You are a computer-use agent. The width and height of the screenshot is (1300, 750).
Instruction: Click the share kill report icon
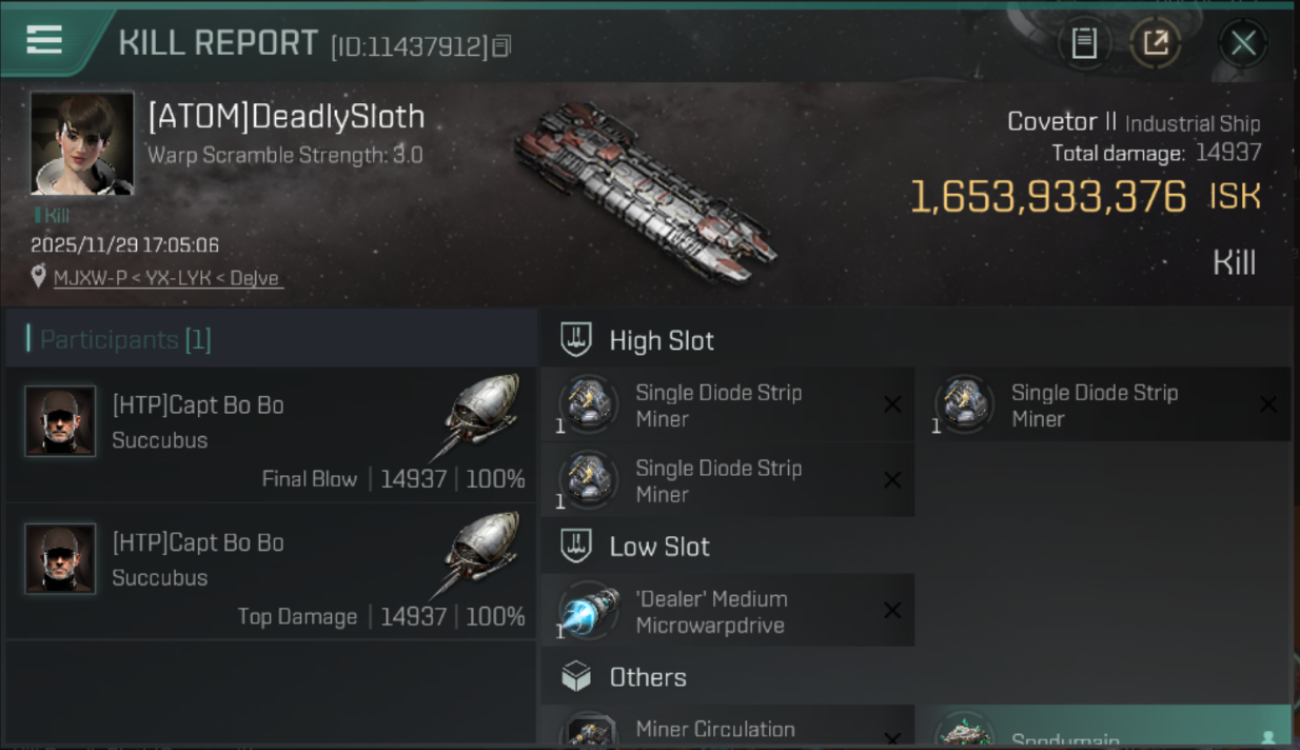click(1155, 43)
